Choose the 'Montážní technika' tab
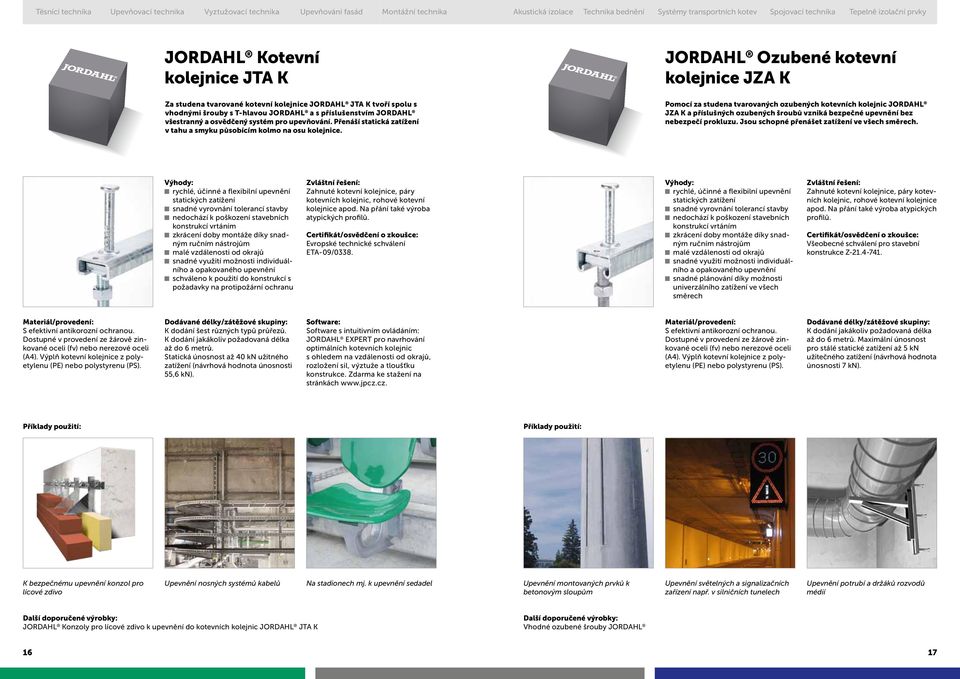Image resolution: width=960 pixels, height=679 pixels. point(414,12)
